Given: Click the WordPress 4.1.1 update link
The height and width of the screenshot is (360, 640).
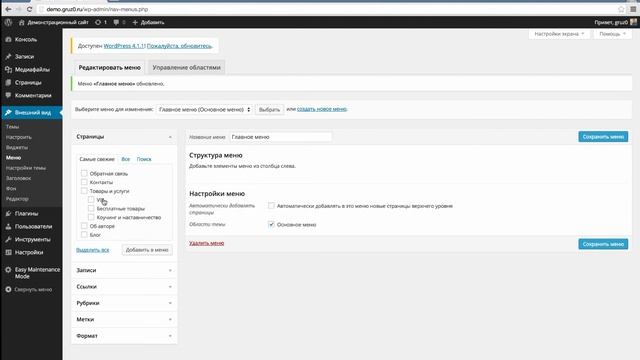Looking at the screenshot, I should click(x=123, y=46).
